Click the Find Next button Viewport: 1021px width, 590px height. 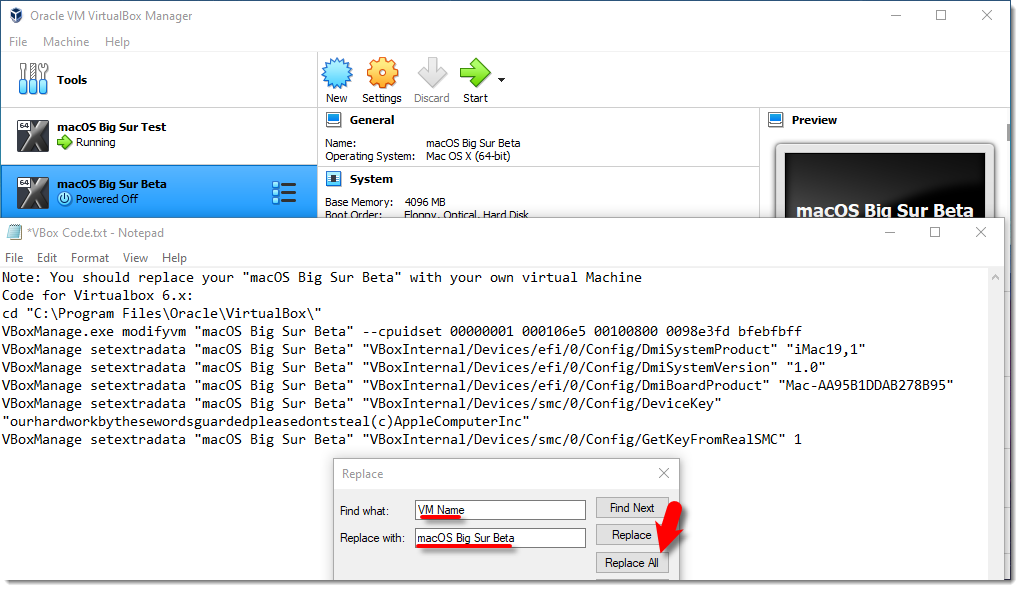pos(632,508)
